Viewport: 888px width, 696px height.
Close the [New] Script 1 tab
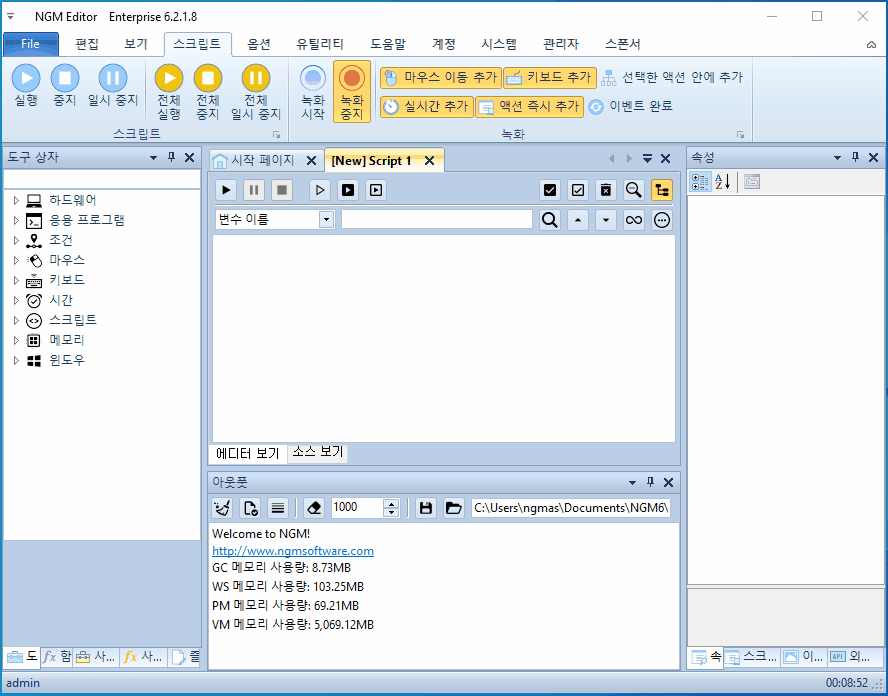pyautogui.click(x=429, y=161)
